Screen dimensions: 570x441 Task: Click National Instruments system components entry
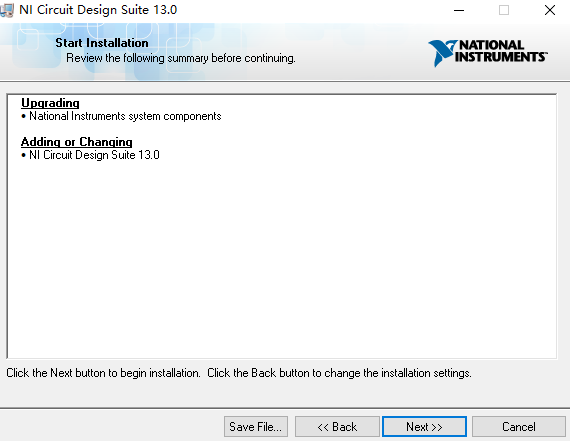coord(125,116)
